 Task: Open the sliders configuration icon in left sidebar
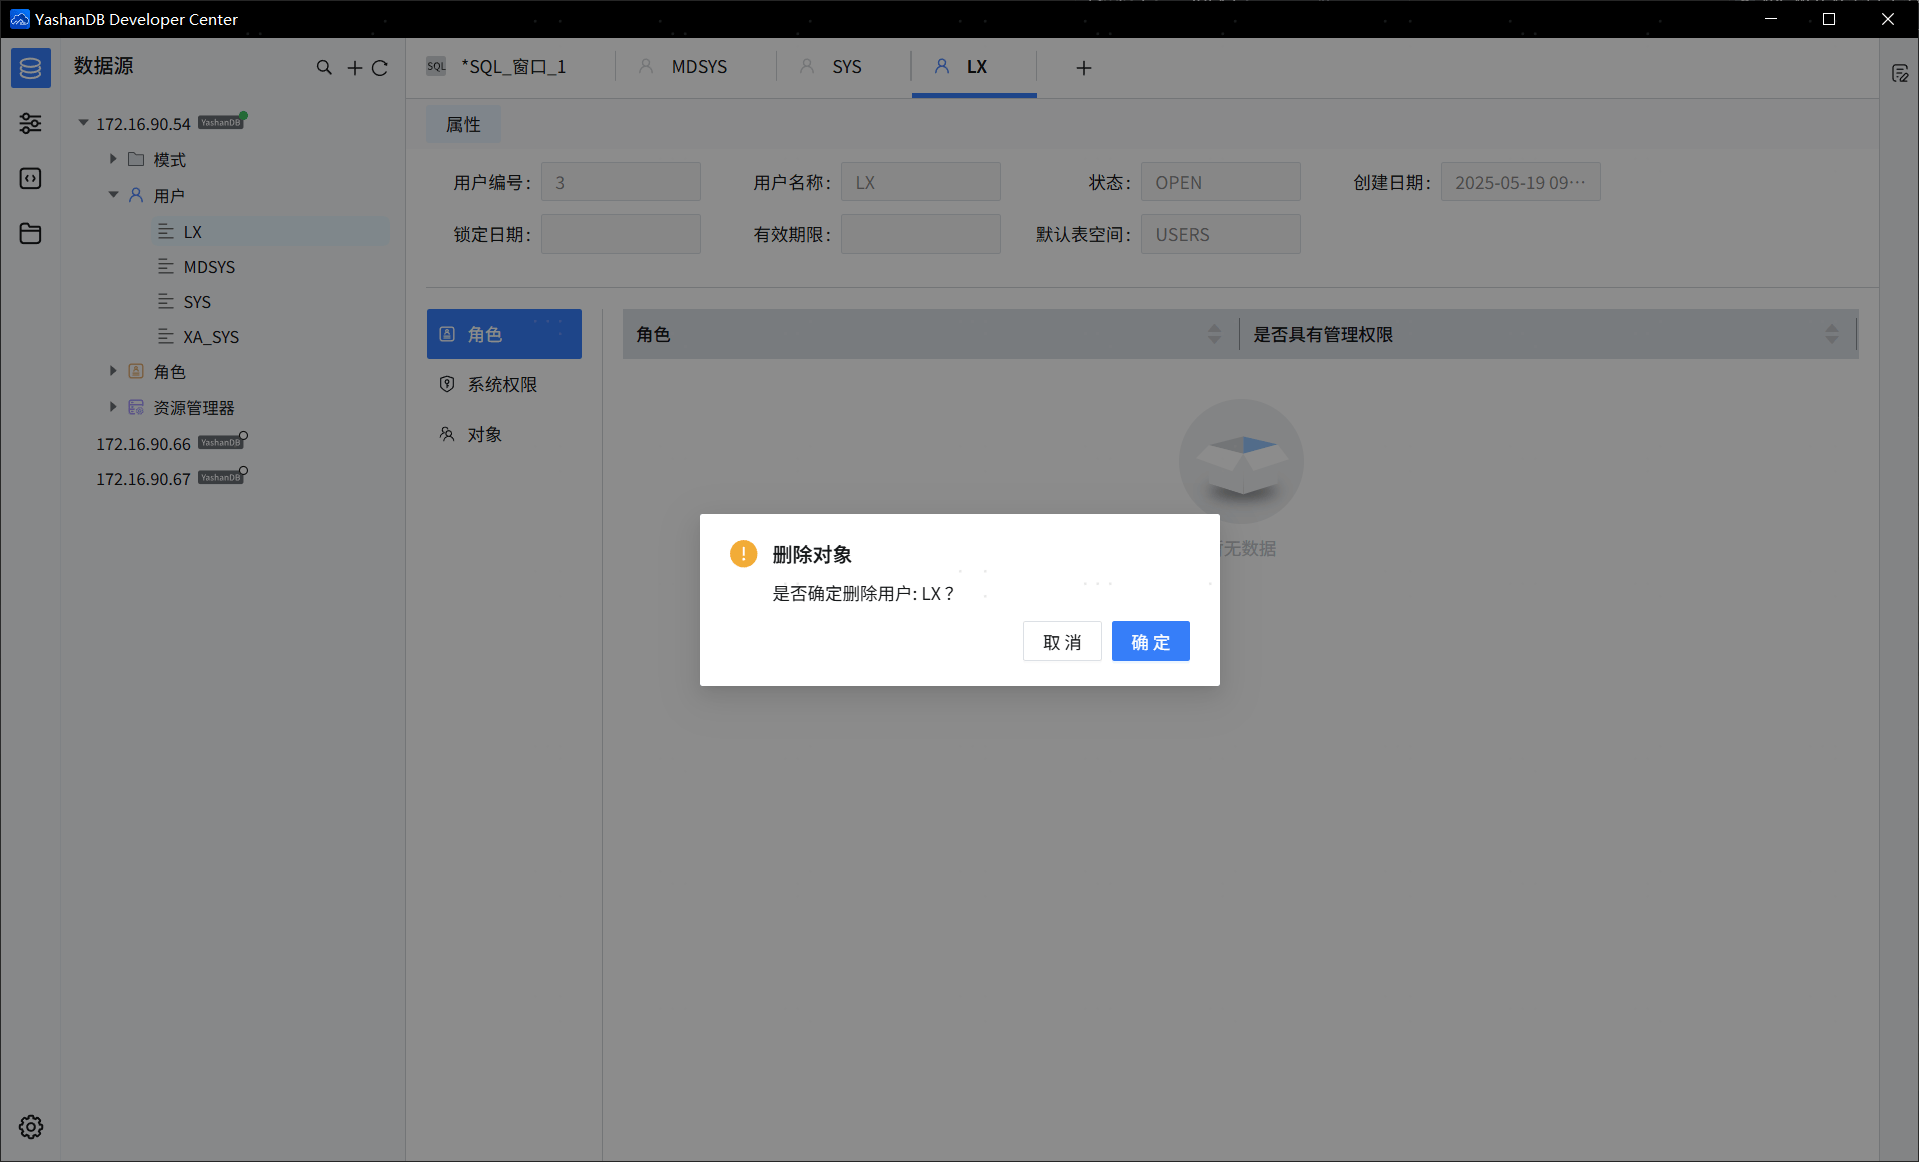(x=30, y=123)
